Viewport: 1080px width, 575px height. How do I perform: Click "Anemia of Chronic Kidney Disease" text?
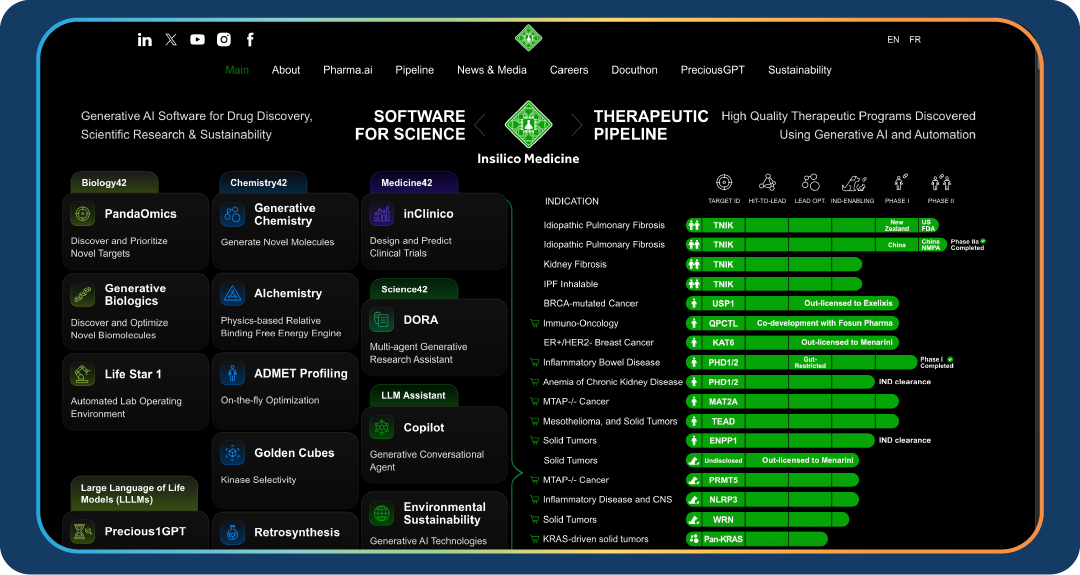613,382
